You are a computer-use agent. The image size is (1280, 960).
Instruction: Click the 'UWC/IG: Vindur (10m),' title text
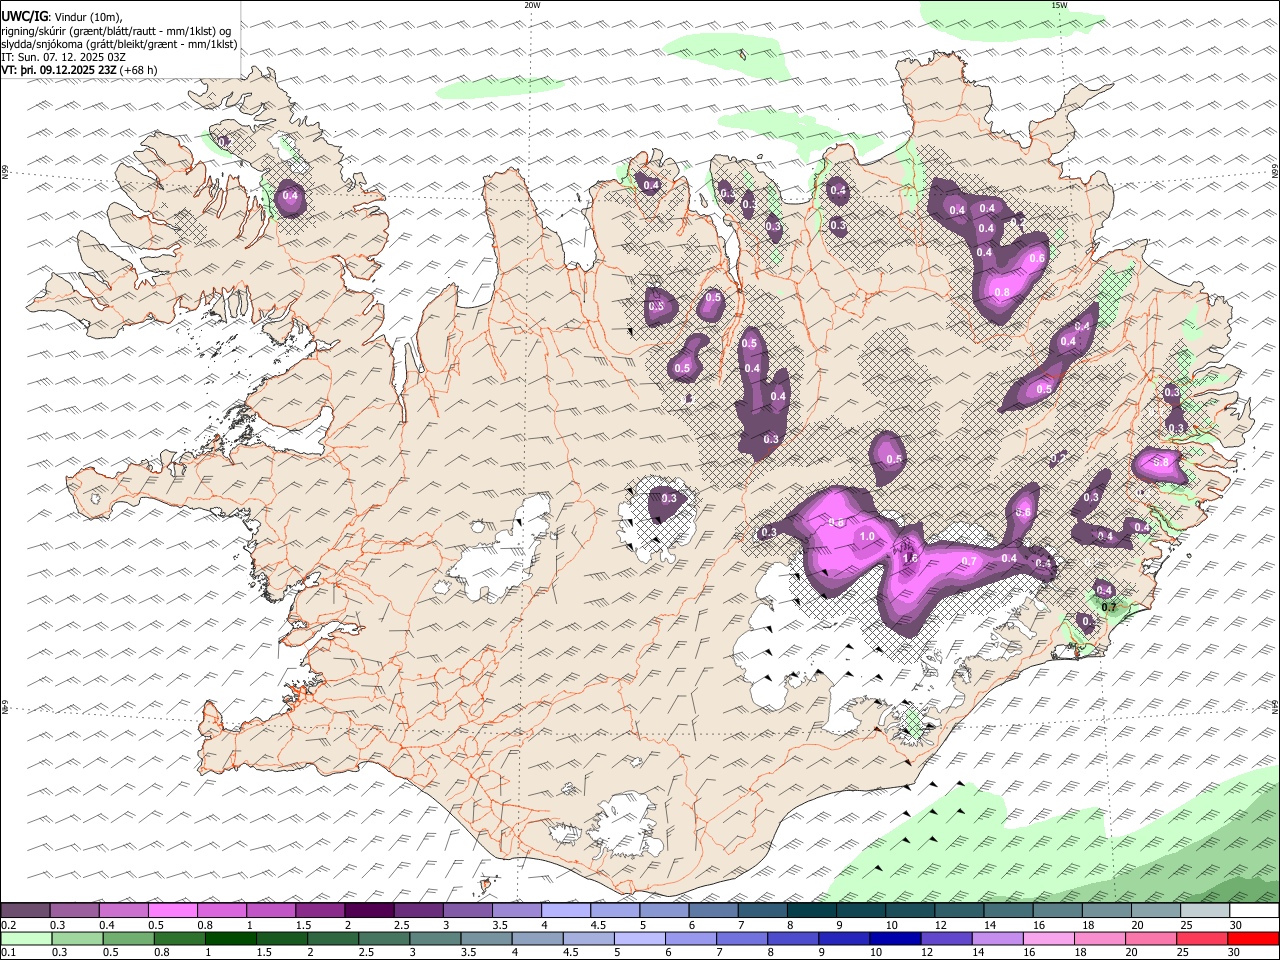tap(62, 16)
